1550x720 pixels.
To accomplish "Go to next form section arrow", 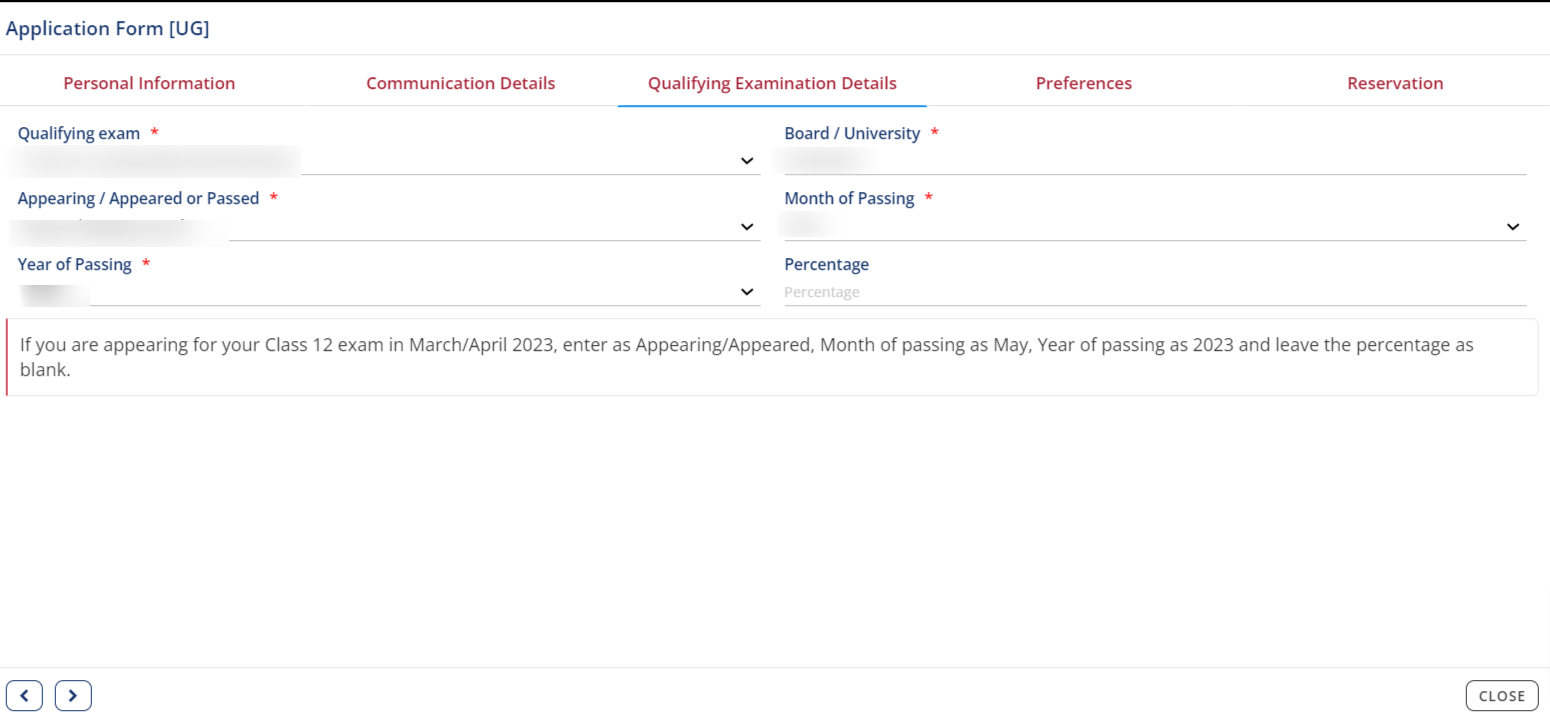I will coord(73,695).
